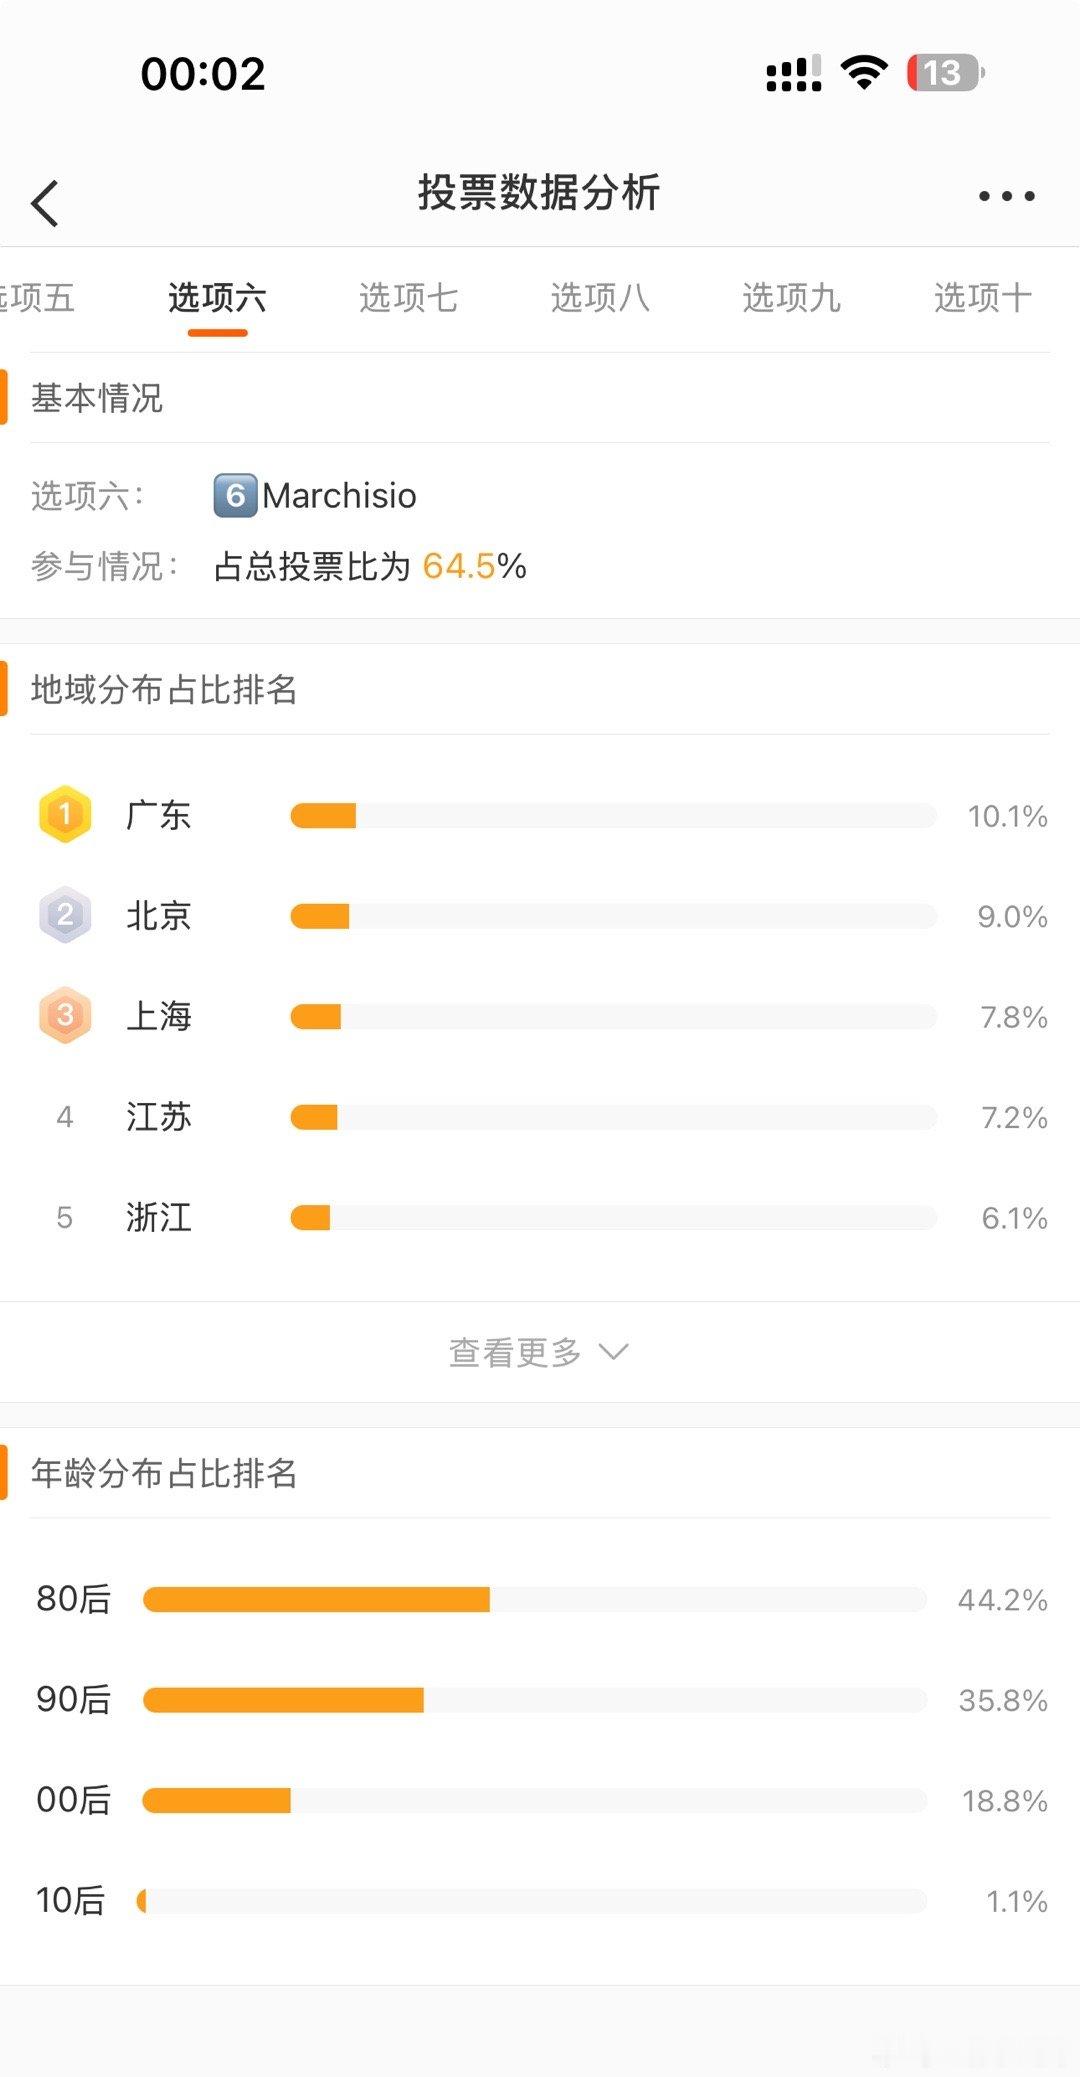Tap the 64.5% vote share text
This screenshot has height=2077, width=1080.
click(474, 566)
